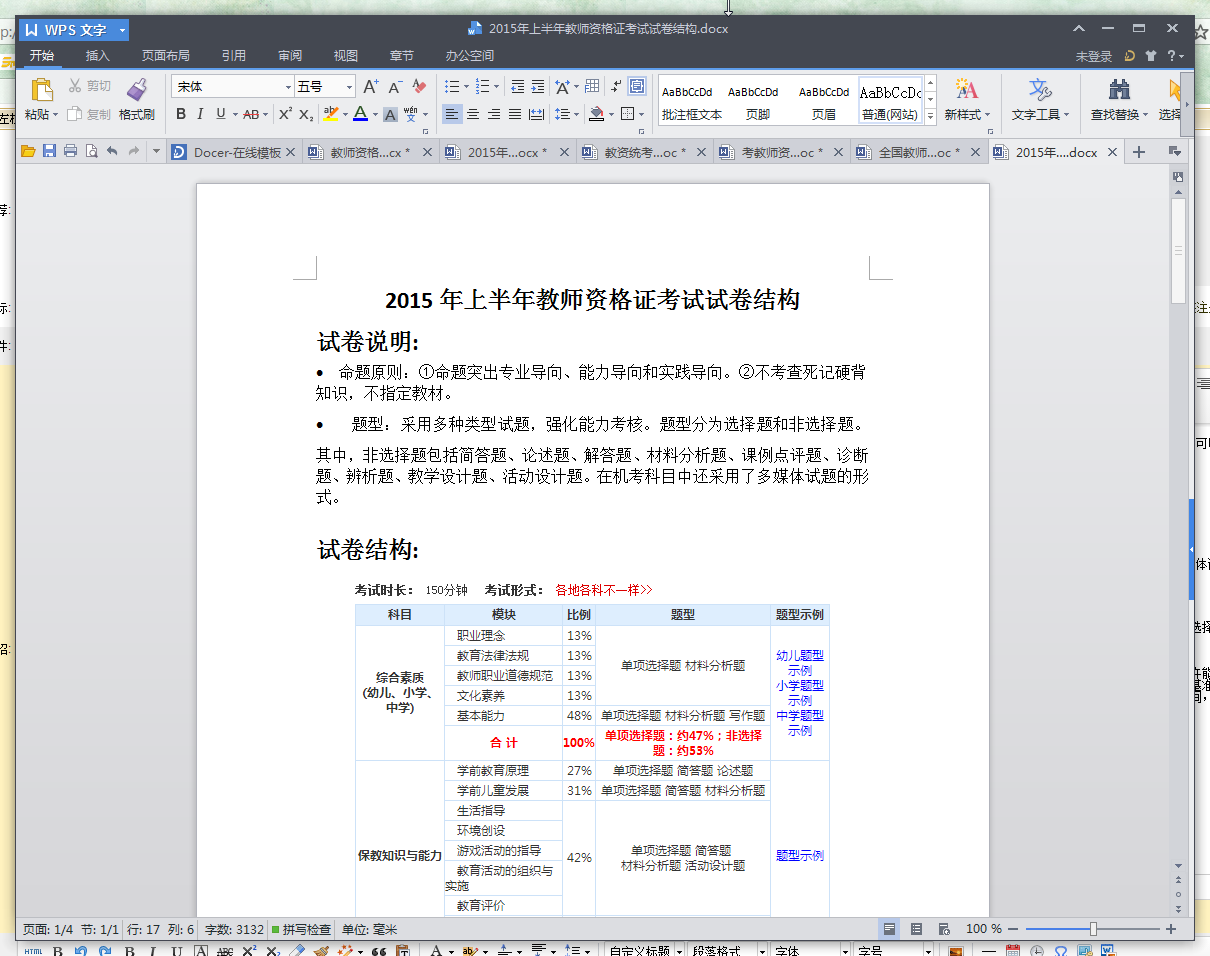
Task: Open the 中学题型示例 link in table
Action: coord(800,723)
